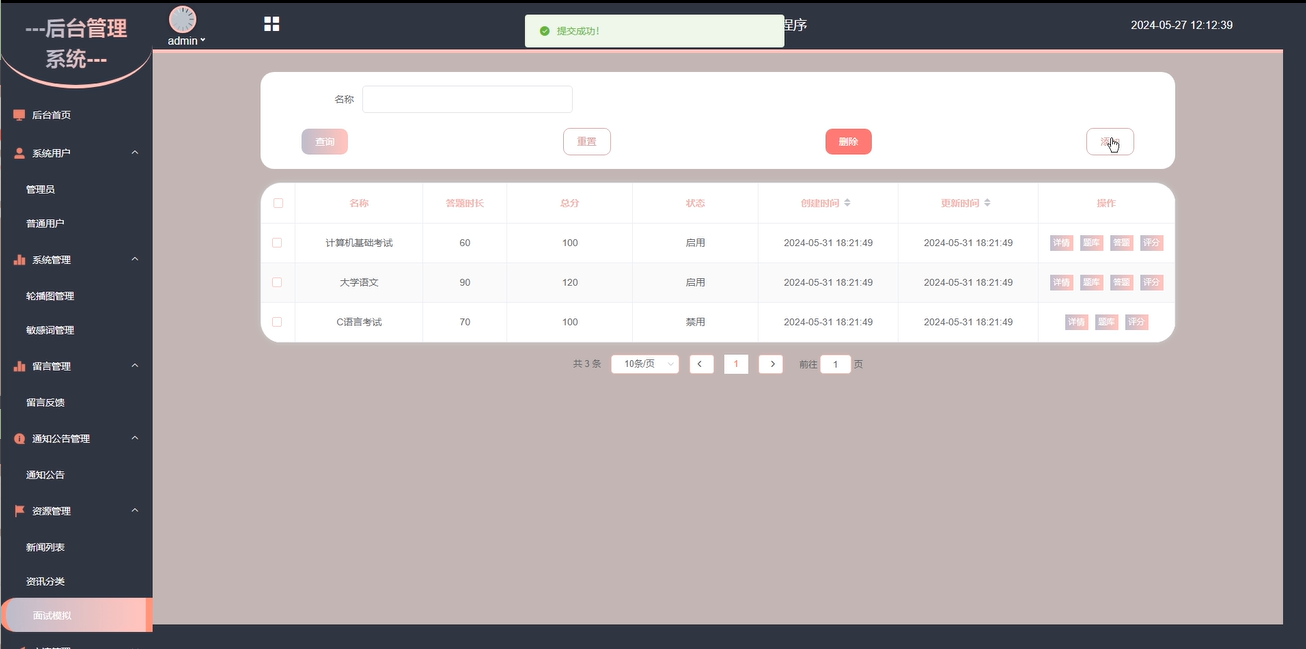Click the person icon beside 系统用户
Viewport: 1306px width, 649px height.
19,153
